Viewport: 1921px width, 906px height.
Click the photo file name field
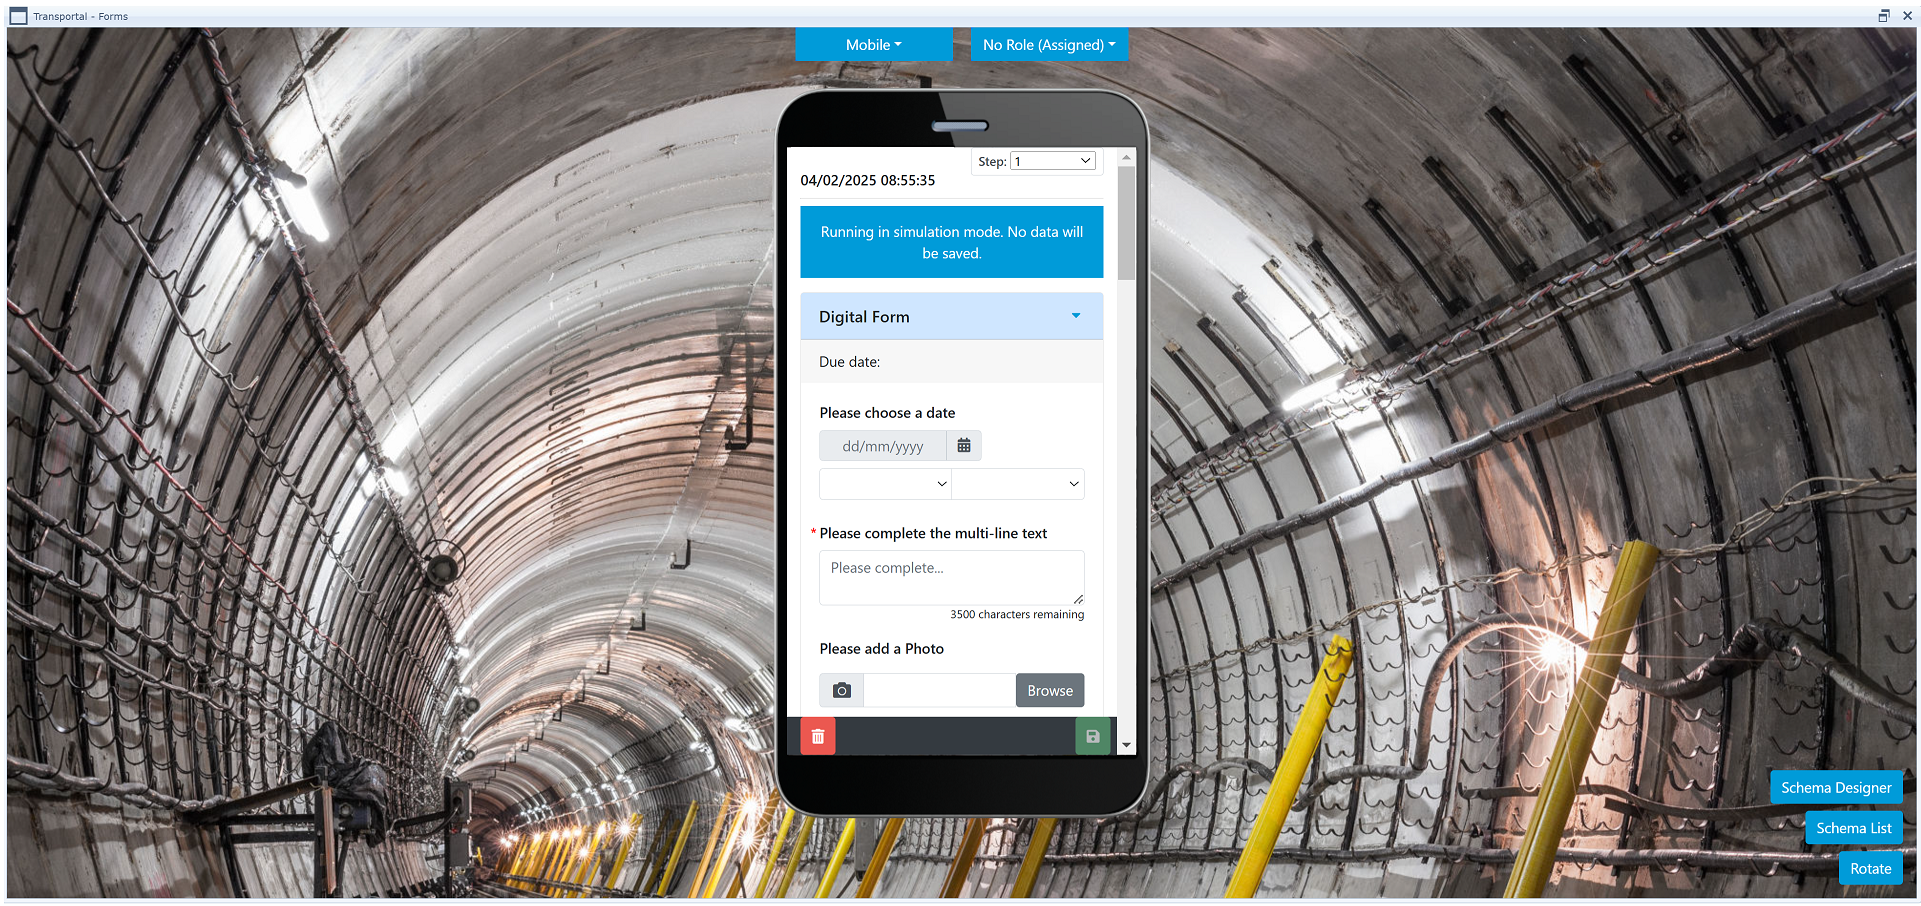940,691
